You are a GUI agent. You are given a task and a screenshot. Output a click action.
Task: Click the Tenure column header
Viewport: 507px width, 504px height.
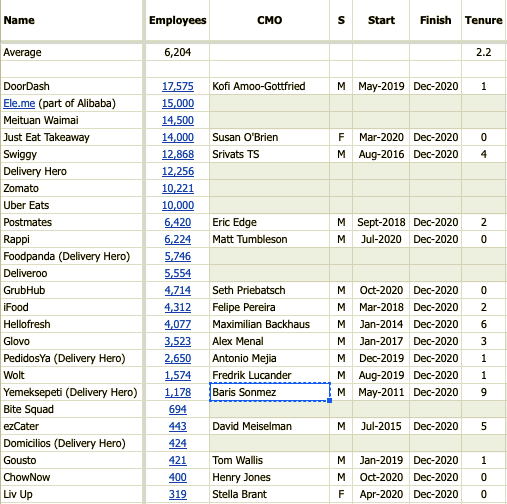pyautogui.click(x=483, y=20)
